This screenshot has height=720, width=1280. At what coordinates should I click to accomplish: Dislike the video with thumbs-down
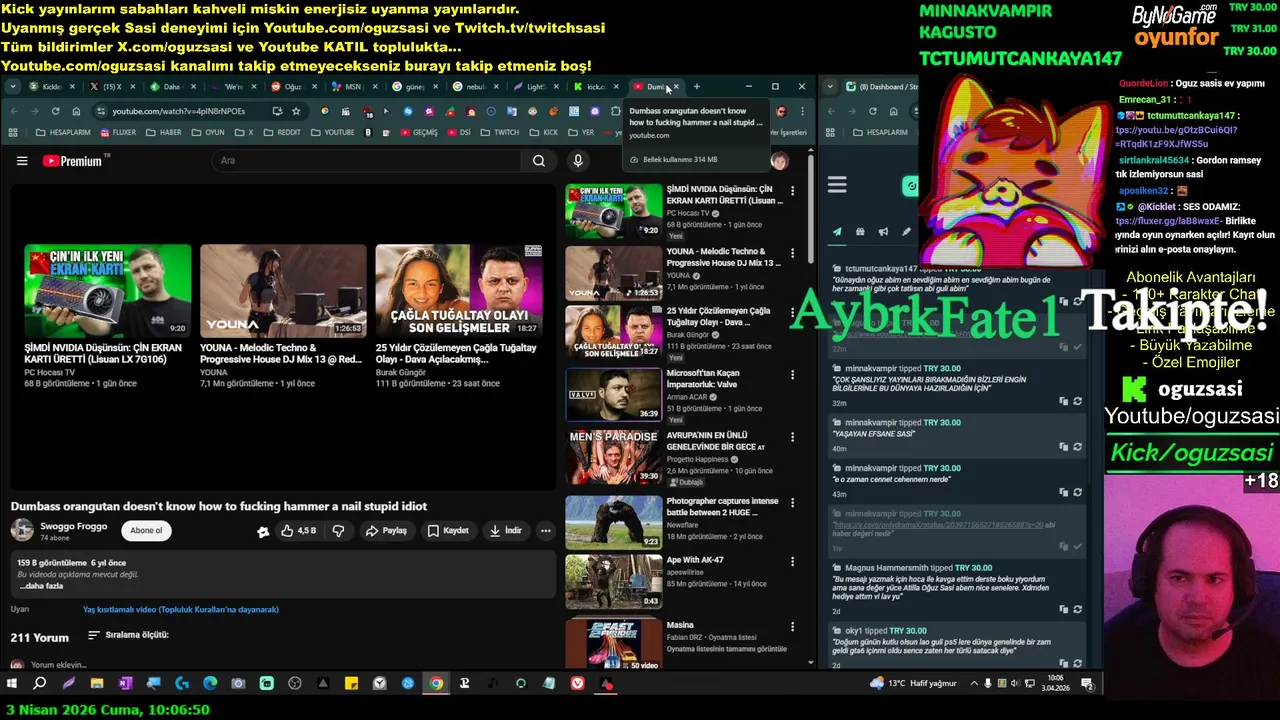click(338, 531)
